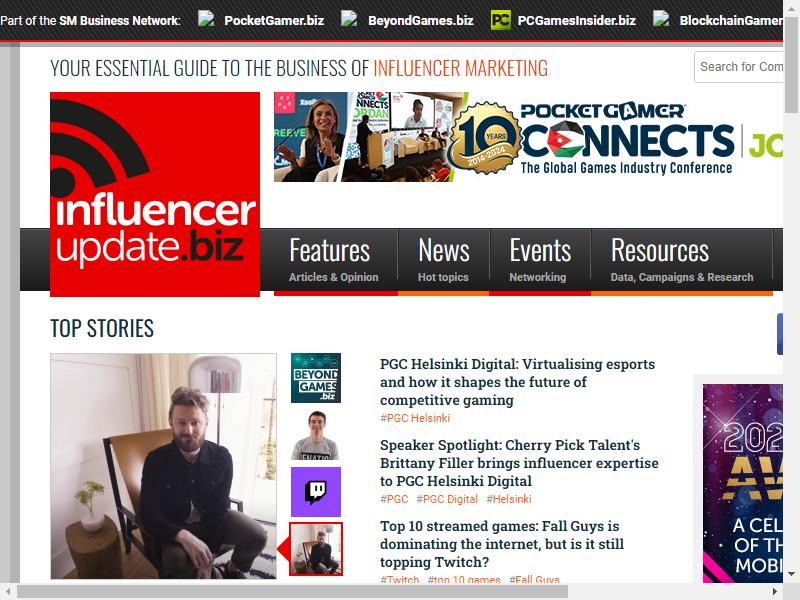Select the highlighted seated man story thumbnail
This screenshot has width=800, height=600.
click(x=316, y=549)
